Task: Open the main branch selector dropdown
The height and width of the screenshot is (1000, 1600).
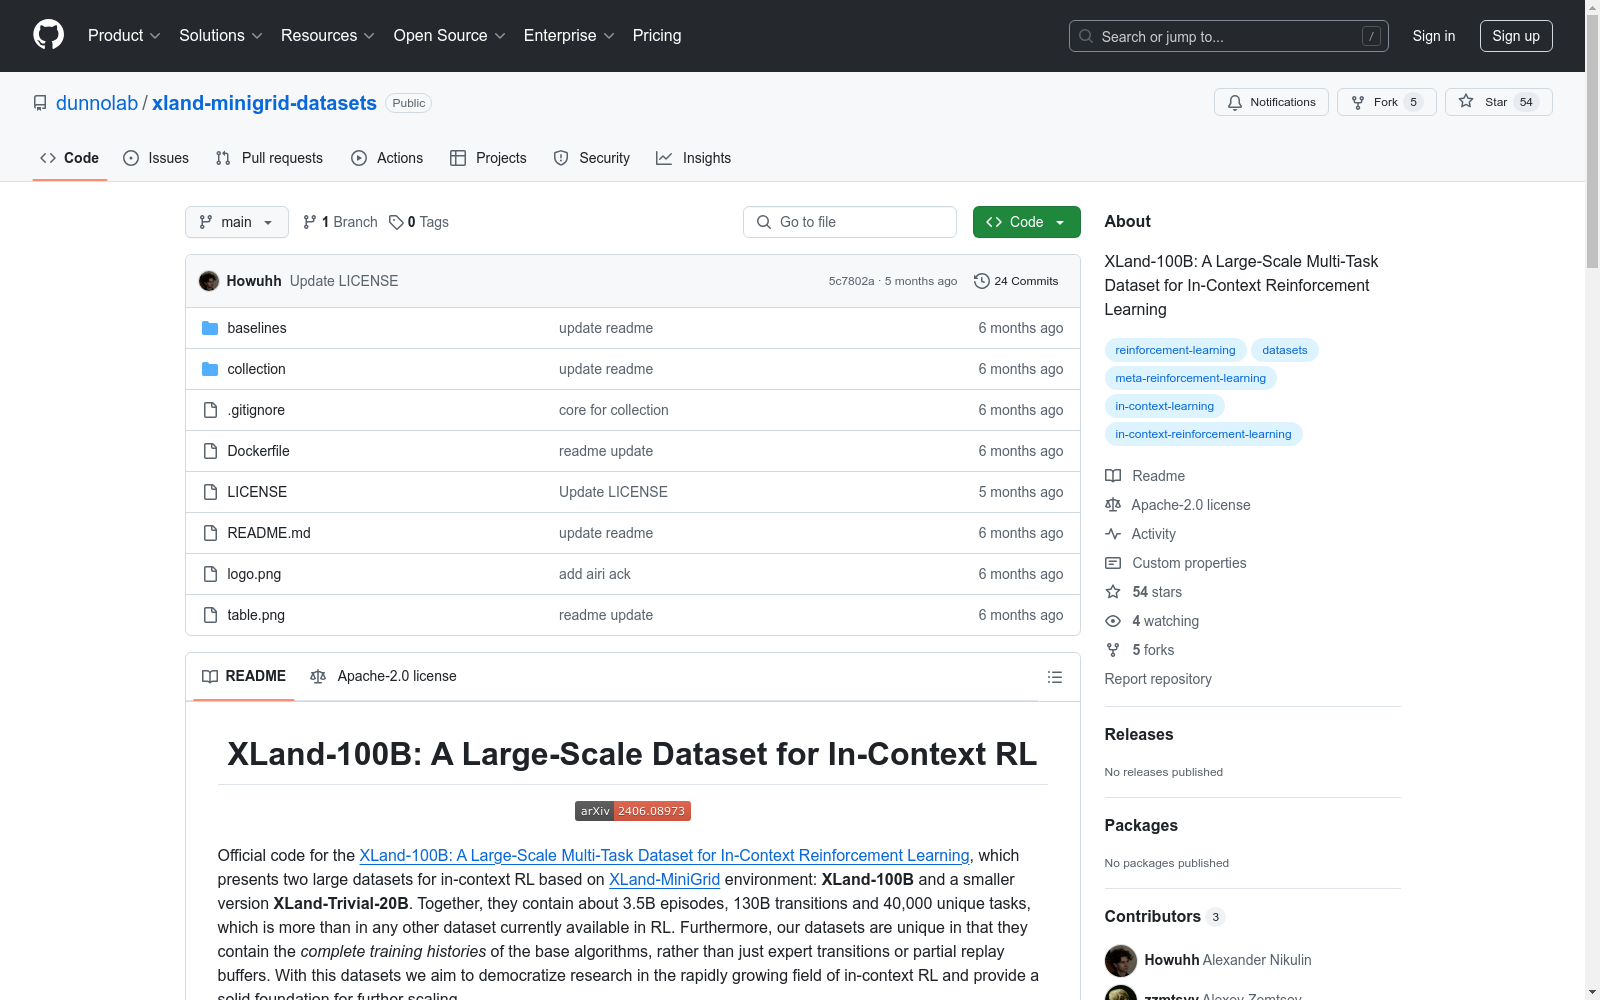Action: pos(237,222)
